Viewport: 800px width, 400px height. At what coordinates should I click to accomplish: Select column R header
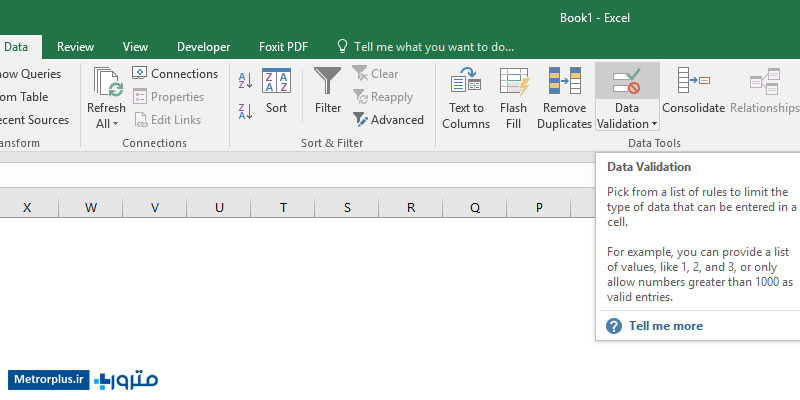tap(411, 207)
